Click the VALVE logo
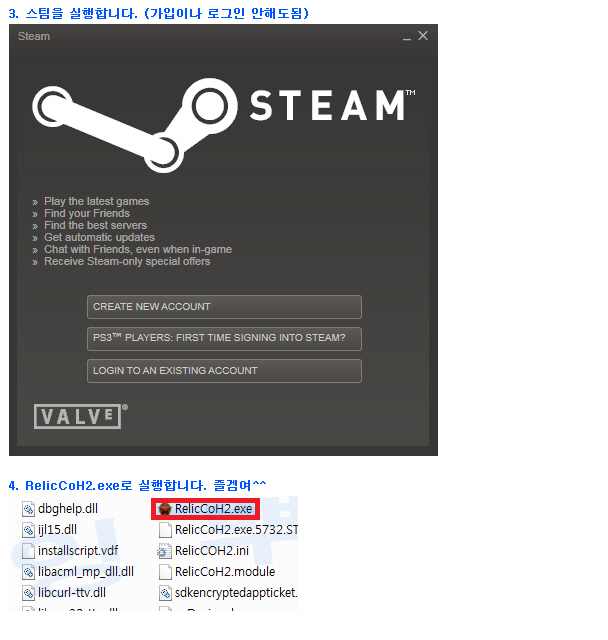 pyautogui.click(x=80, y=416)
